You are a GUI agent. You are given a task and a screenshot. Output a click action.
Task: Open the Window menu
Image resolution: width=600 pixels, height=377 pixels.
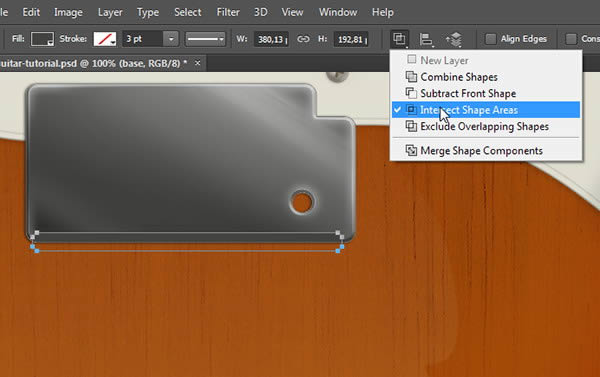[338, 12]
